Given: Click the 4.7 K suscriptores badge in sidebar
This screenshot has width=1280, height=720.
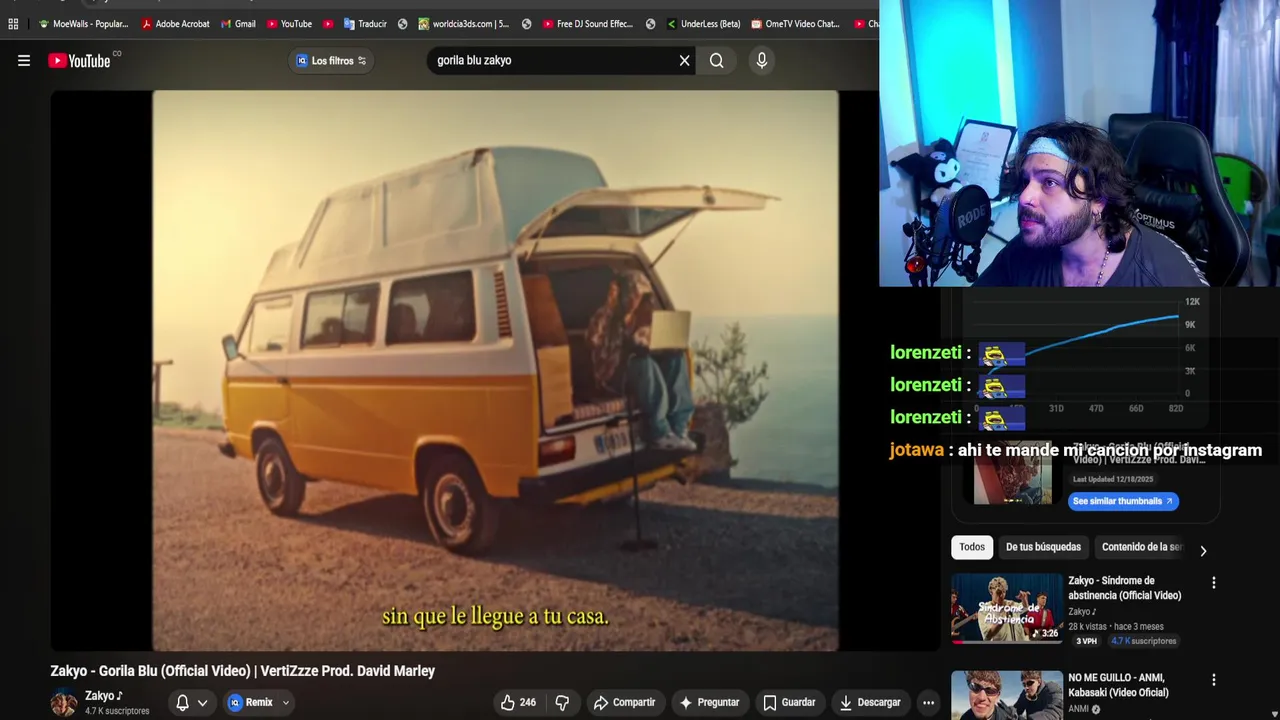Looking at the screenshot, I should pyautogui.click(x=1144, y=641).
